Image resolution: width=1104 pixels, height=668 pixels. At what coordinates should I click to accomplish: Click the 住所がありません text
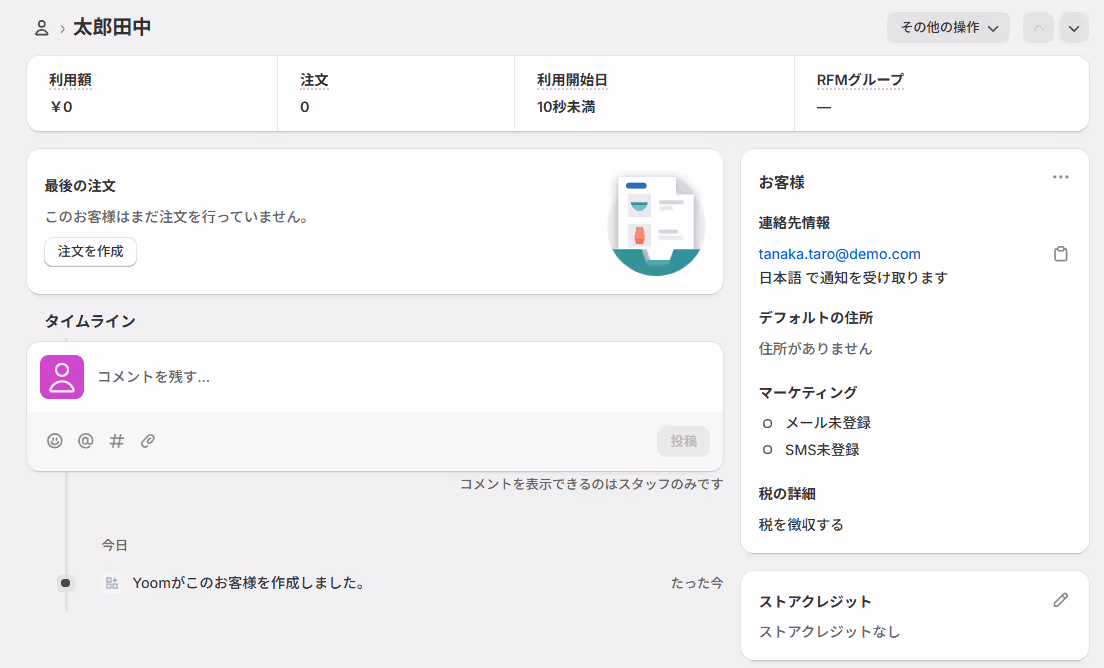tap(815, 348)
